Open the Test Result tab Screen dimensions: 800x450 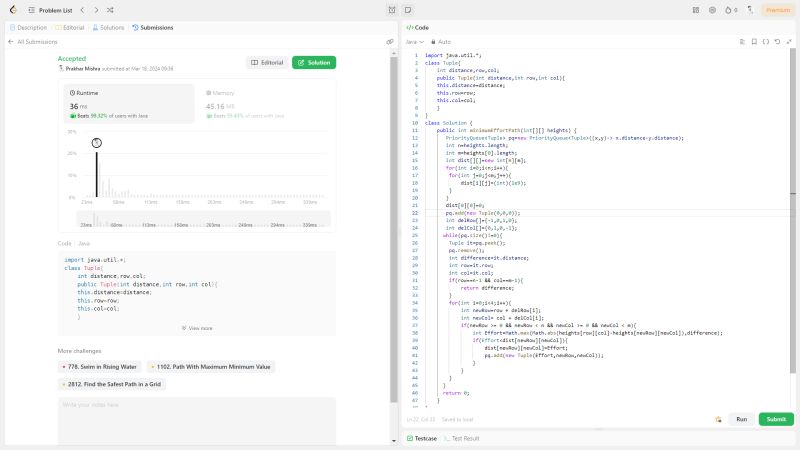point(462,438)
